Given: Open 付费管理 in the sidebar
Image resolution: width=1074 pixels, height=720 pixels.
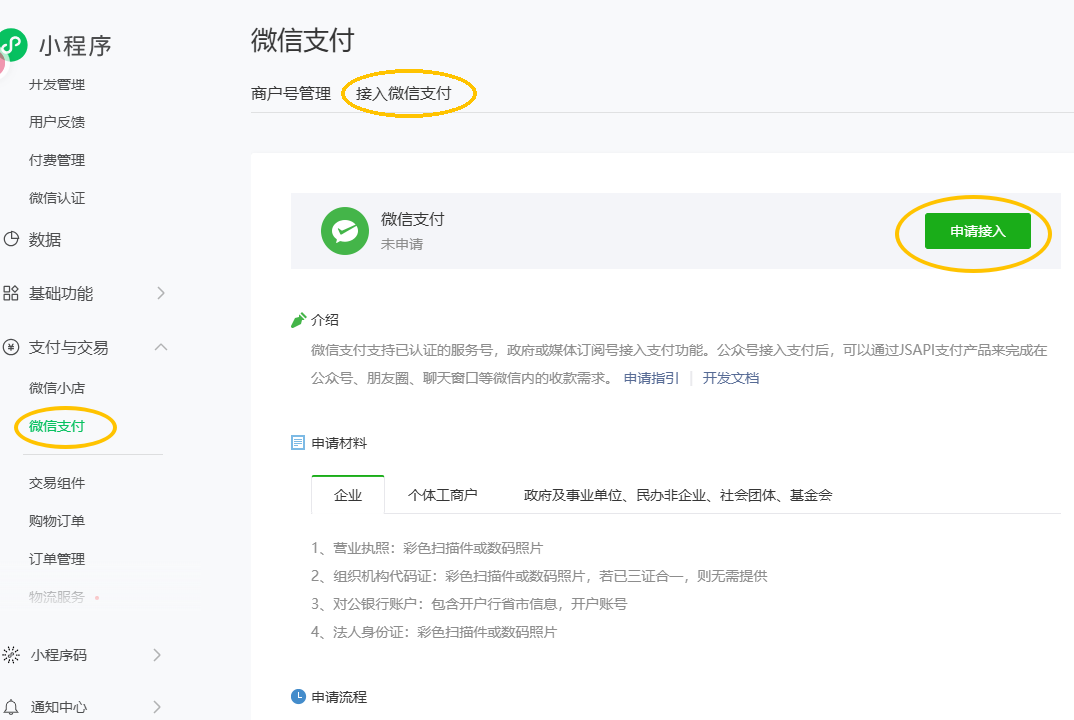Looking at the screenshot, I should pos(57,160).
